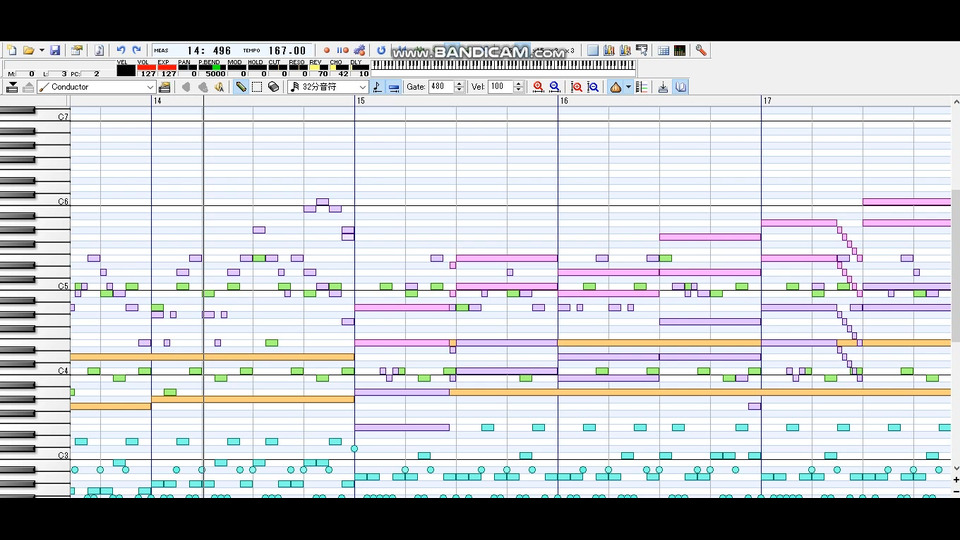Toggle the onion skin track display icon
This screenshot has height=540, width=960.
click(x=615, y=87)
